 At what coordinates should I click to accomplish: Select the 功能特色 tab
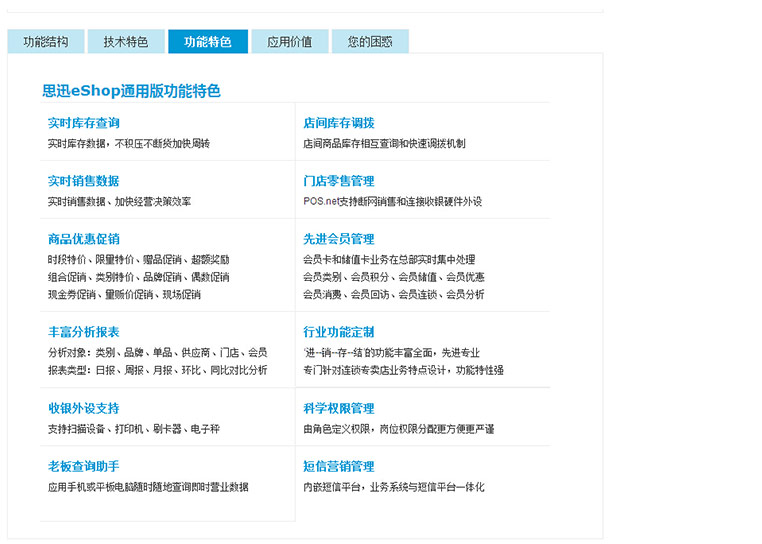[208, 41]
